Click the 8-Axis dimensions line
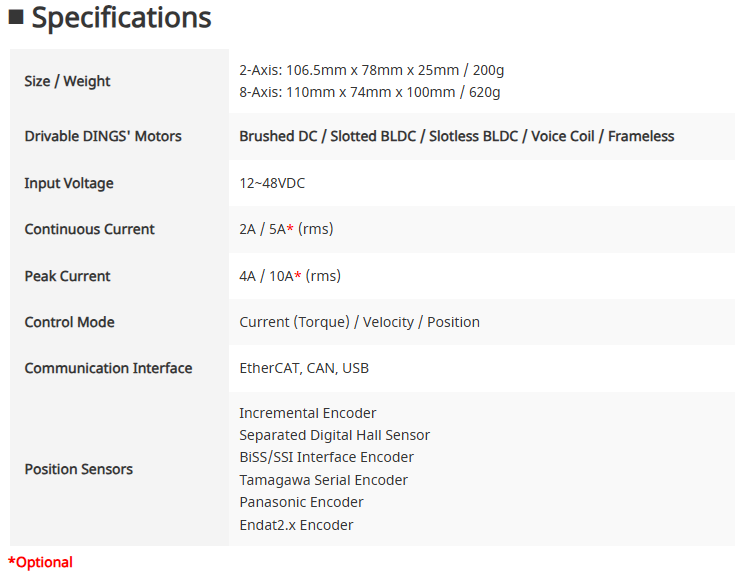 point(370,92)
